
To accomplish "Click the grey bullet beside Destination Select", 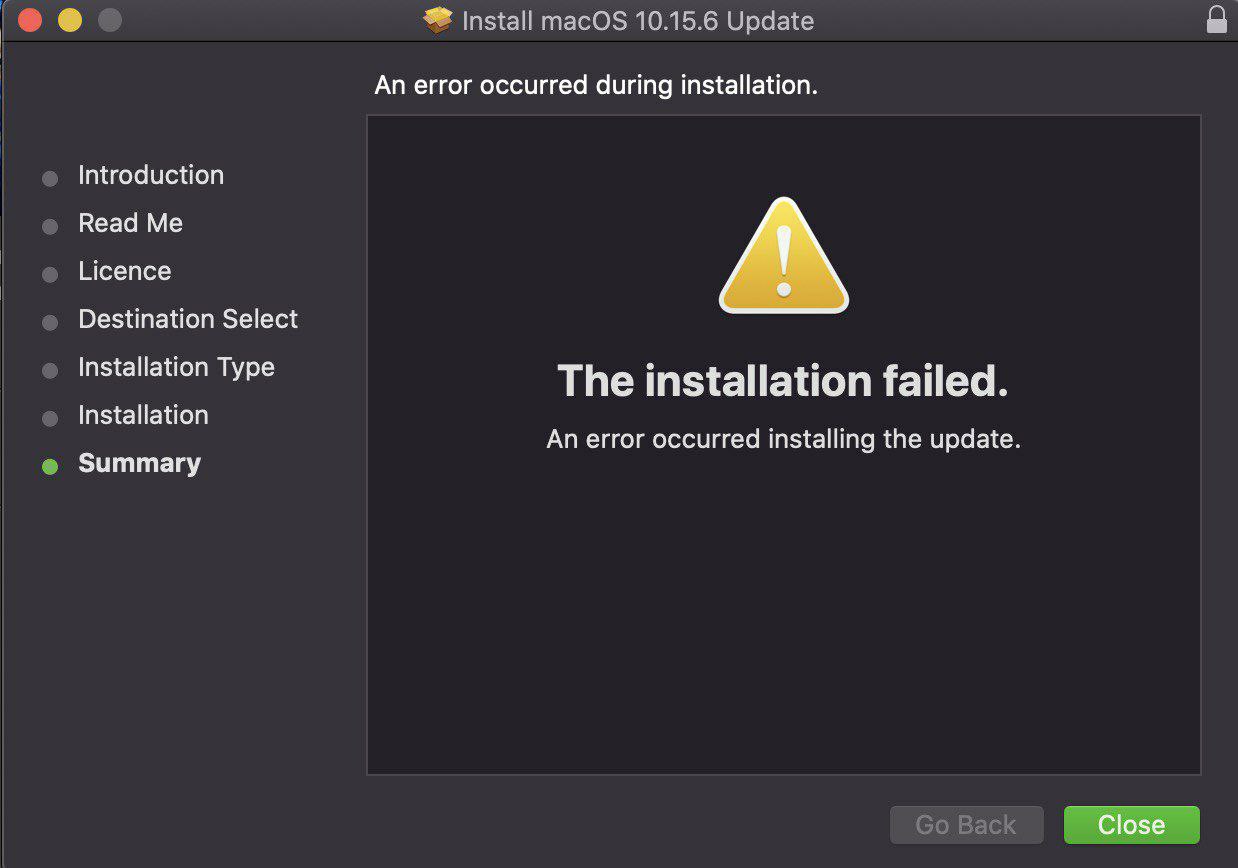I will pyautogui.click(x=50, y=323).
